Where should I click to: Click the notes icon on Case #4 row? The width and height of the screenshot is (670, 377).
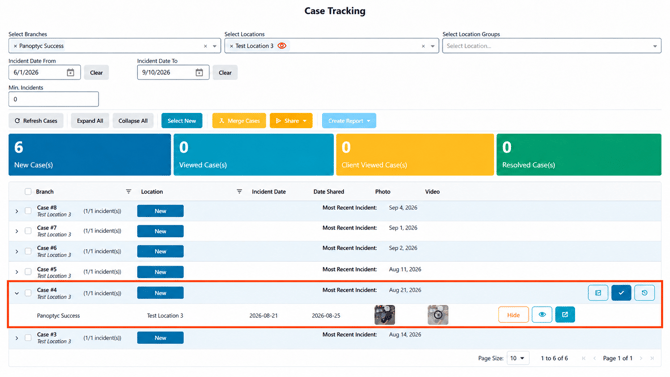598,293
